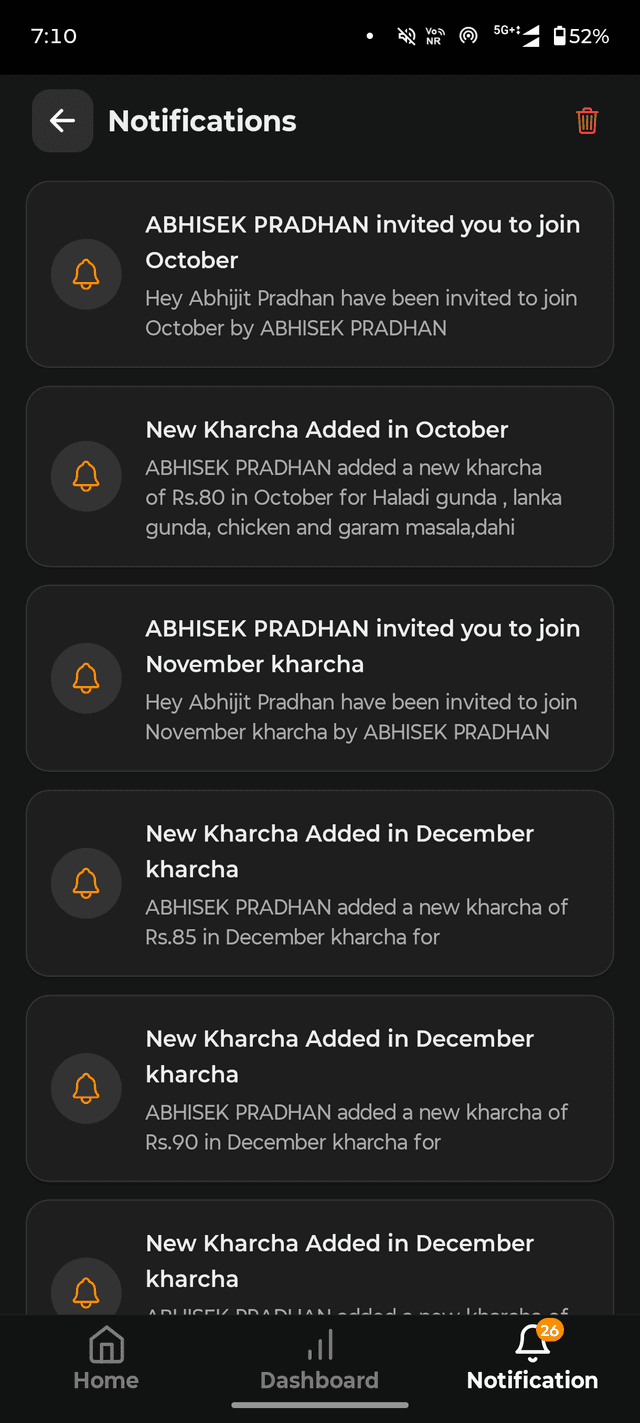This screenshot has width=640, height=1423.
Task: Tap bell icon beside Rs.80 kharcha notification
Action: pyautogui.click(x=86, y=476)
